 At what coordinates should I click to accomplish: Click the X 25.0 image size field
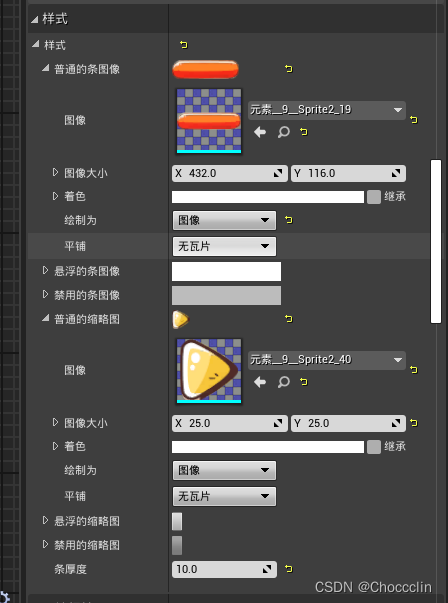pyautogui.click(x=230, y=423)
